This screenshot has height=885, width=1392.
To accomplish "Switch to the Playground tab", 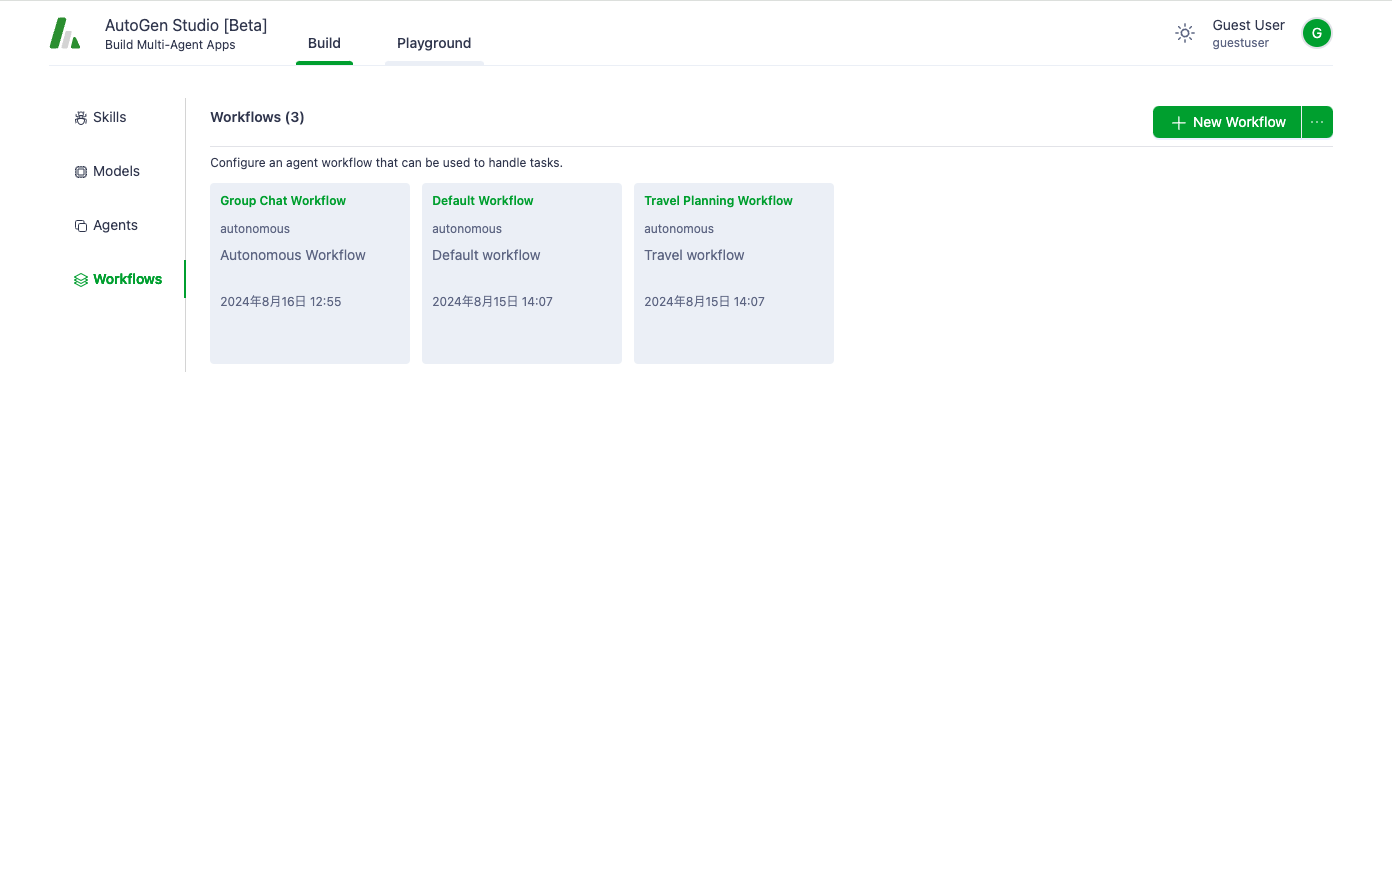I will (x=434, y=43).
